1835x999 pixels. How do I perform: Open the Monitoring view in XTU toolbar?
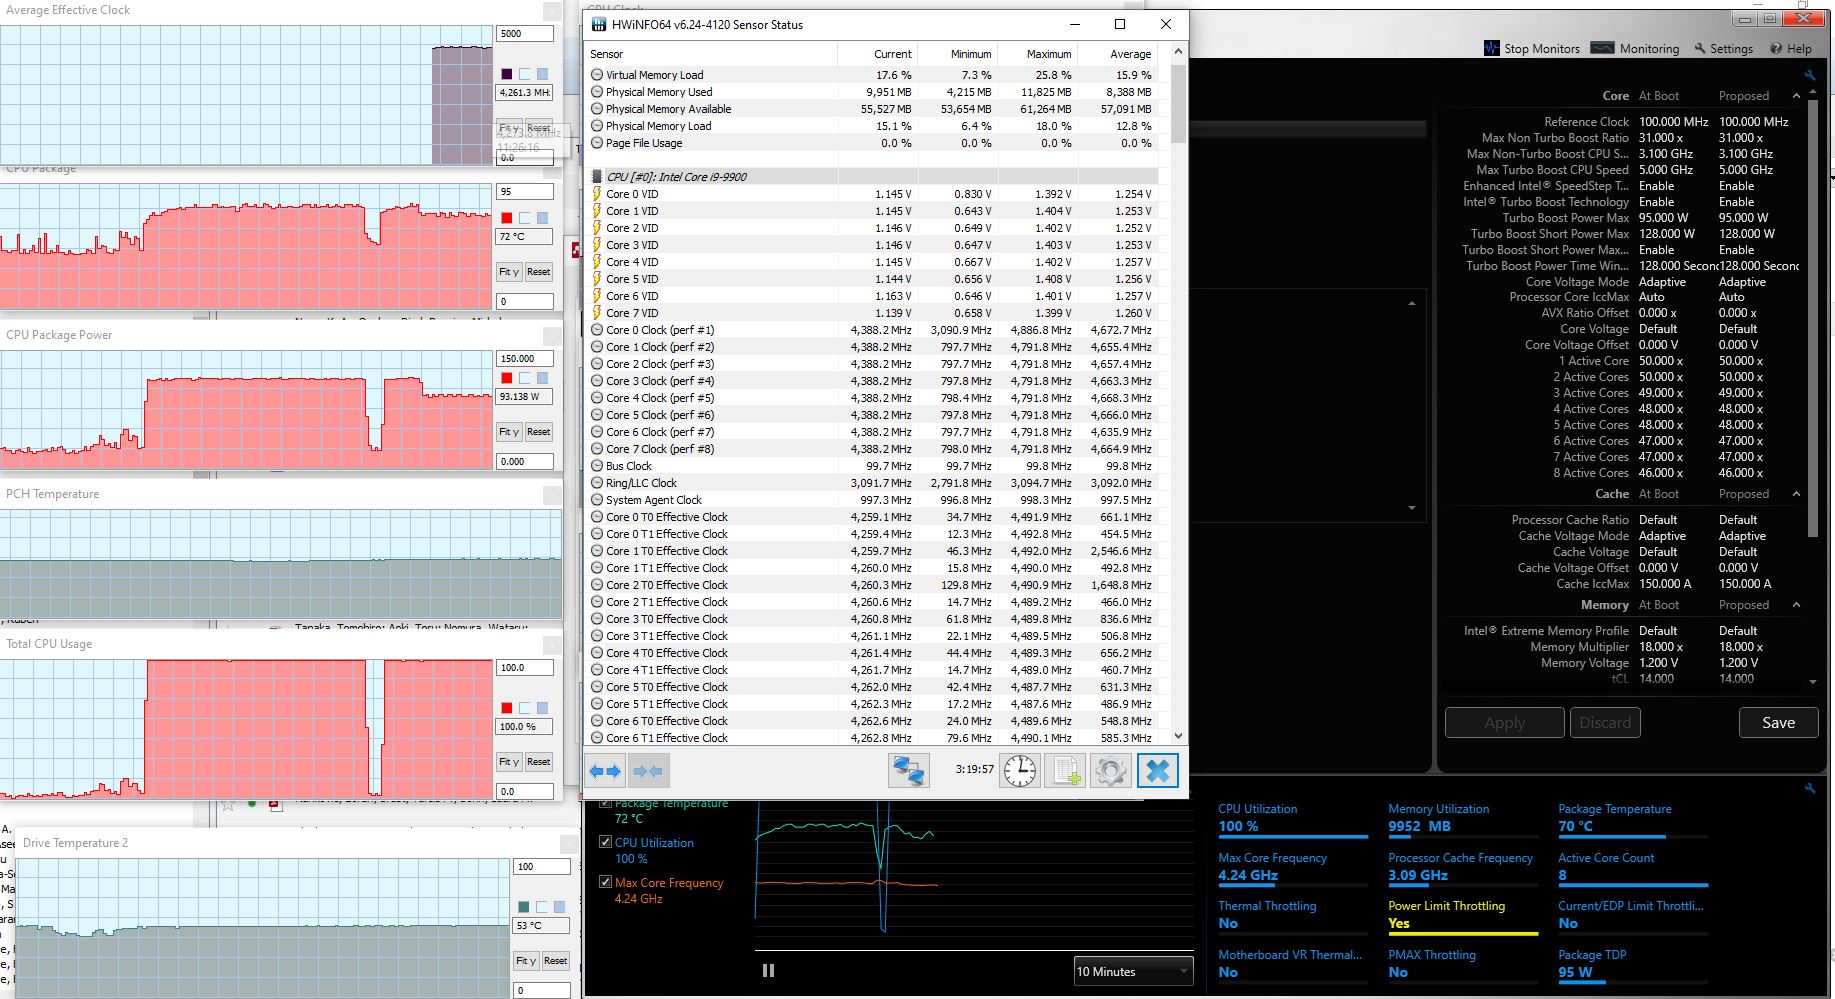(1635, 48)
